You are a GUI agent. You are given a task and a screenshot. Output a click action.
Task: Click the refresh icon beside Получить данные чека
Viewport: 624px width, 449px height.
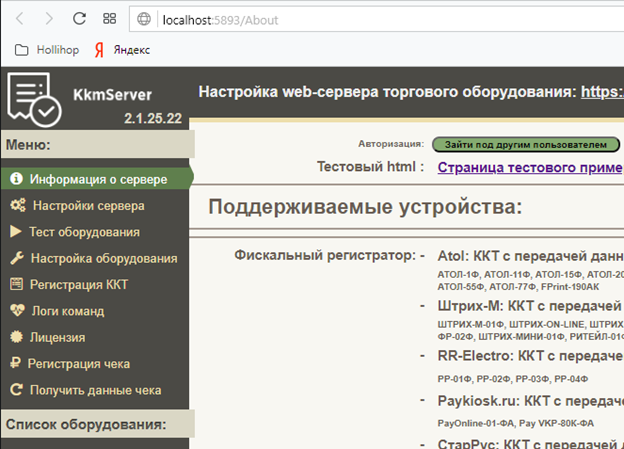(x=16, y=389)
